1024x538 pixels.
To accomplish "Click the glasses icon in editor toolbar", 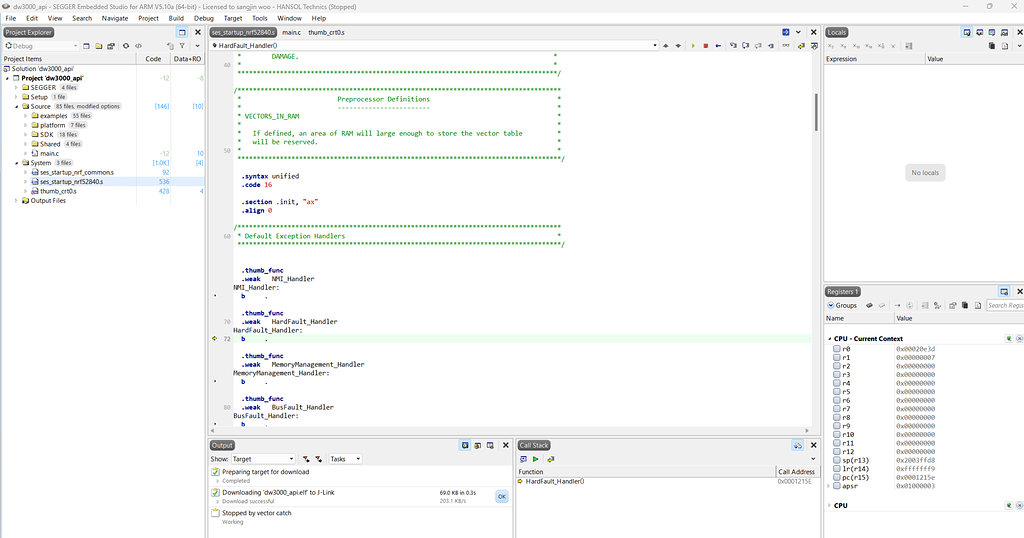I will [x=786, y=46].
